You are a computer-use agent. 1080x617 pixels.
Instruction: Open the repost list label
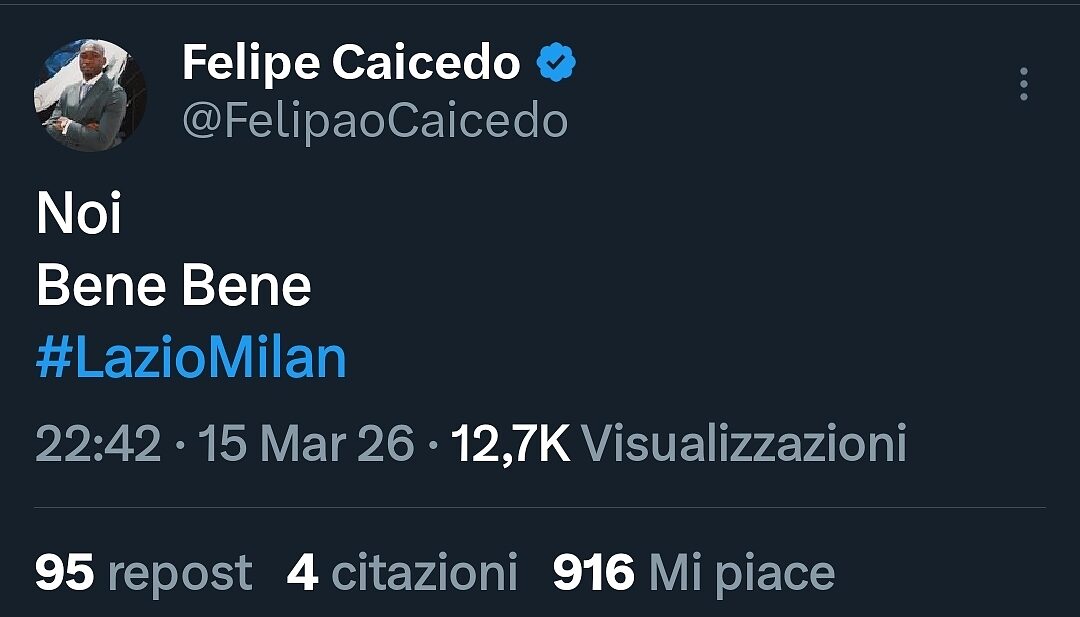click(x=180, y=574)
